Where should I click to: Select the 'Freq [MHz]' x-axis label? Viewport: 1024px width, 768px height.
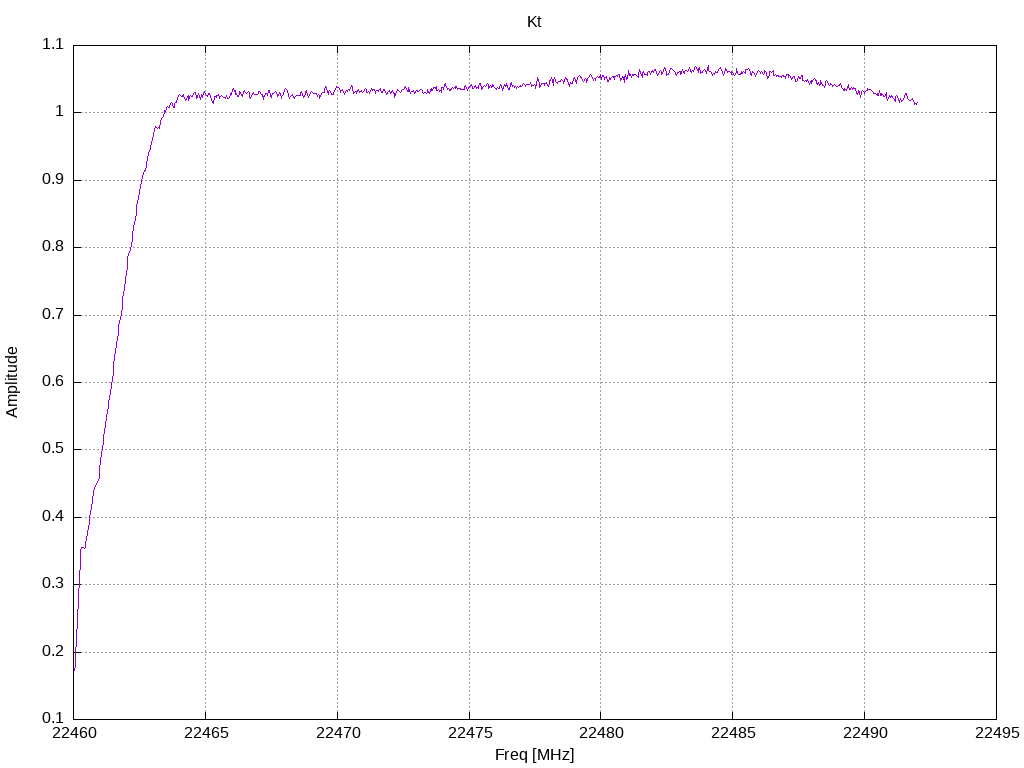(534, 755)
